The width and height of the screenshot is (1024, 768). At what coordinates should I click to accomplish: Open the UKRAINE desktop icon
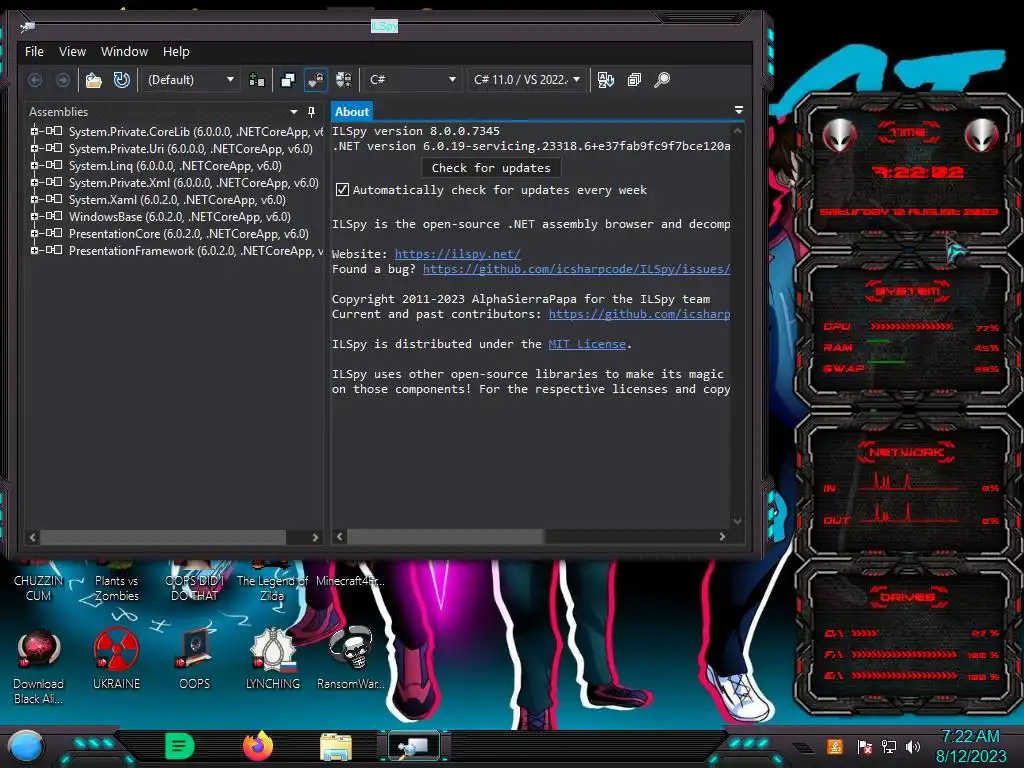(116, 659)
